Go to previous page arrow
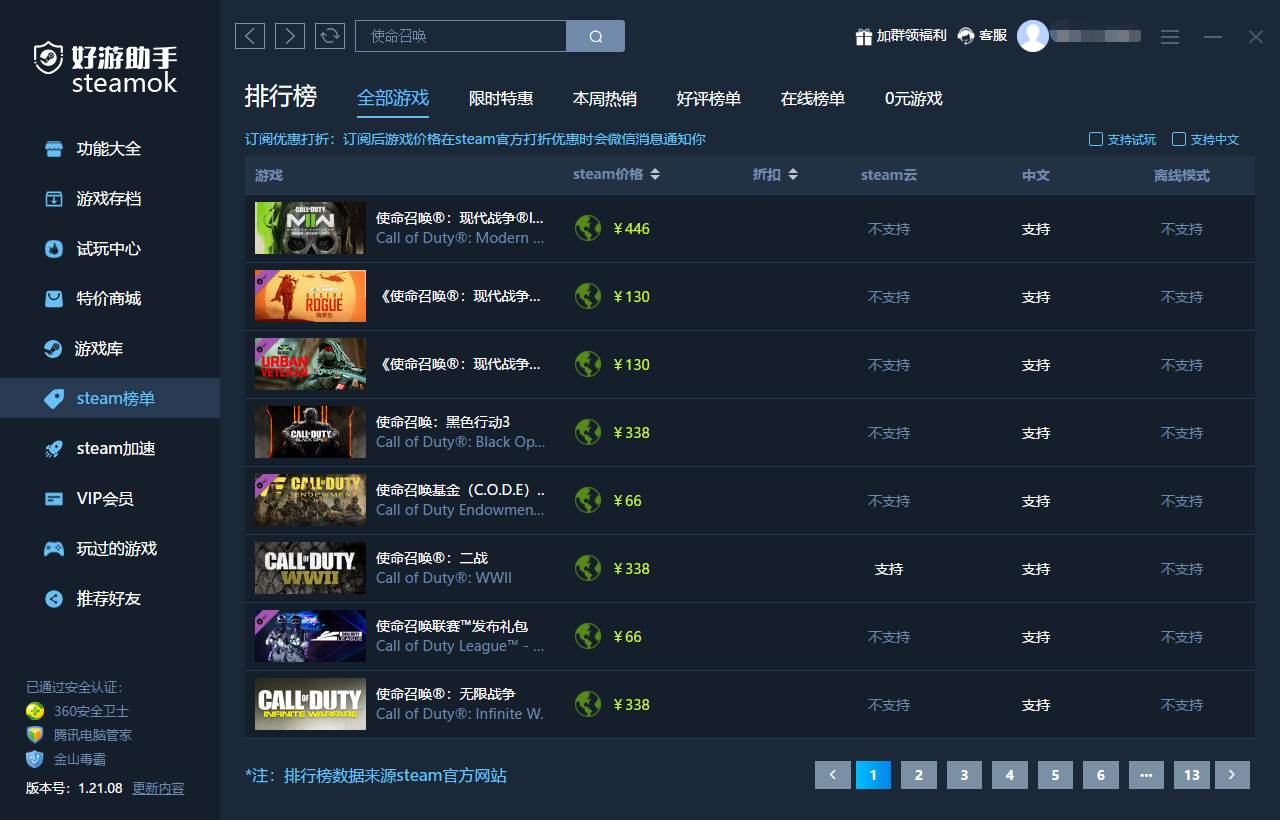1280x820 pixels. [833, 775]
